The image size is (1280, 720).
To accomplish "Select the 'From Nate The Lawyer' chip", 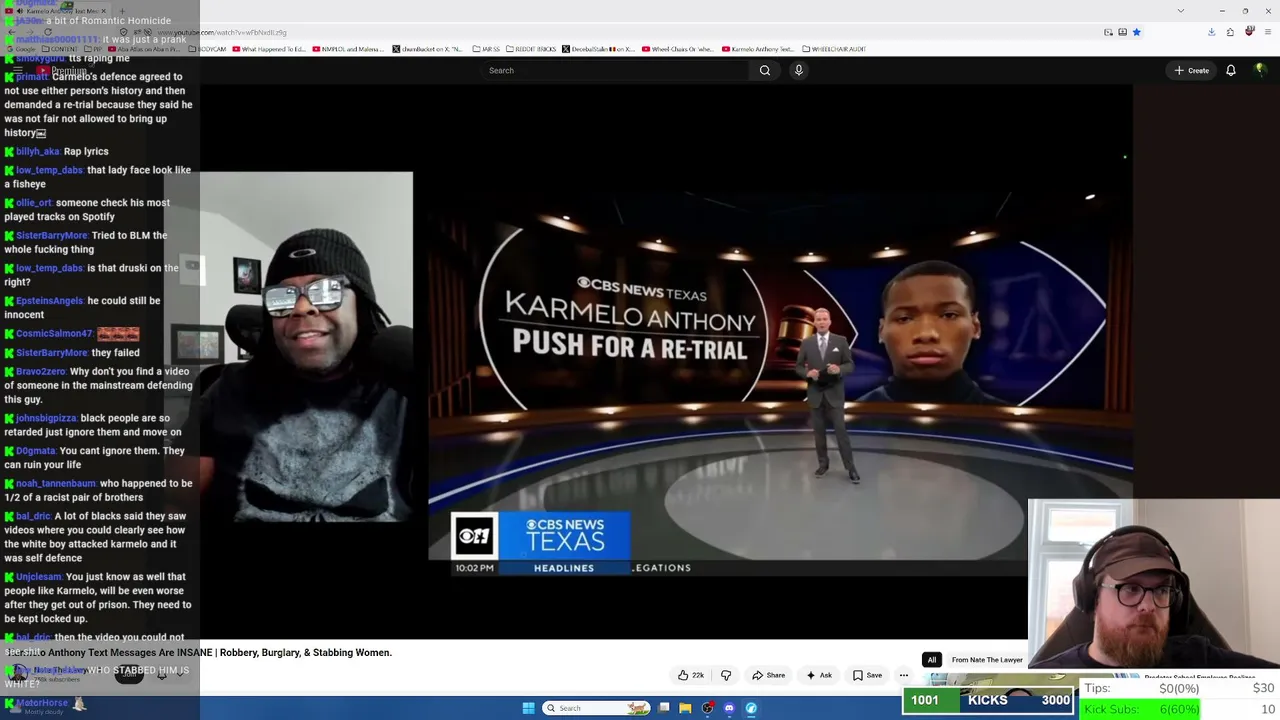I will [x=987, y=660].
